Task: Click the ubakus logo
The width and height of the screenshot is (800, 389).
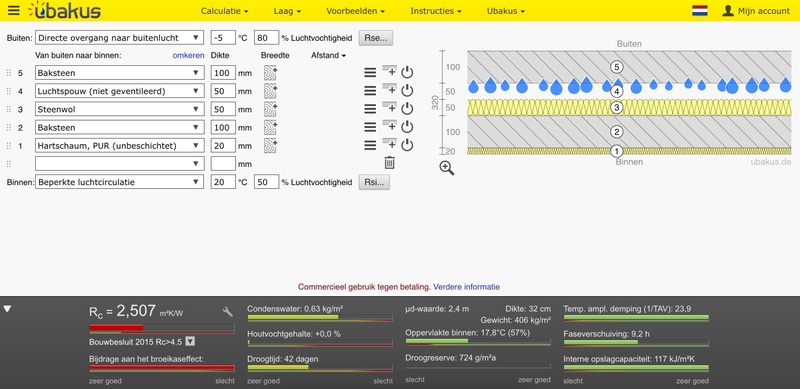Action: pos(64,10)
